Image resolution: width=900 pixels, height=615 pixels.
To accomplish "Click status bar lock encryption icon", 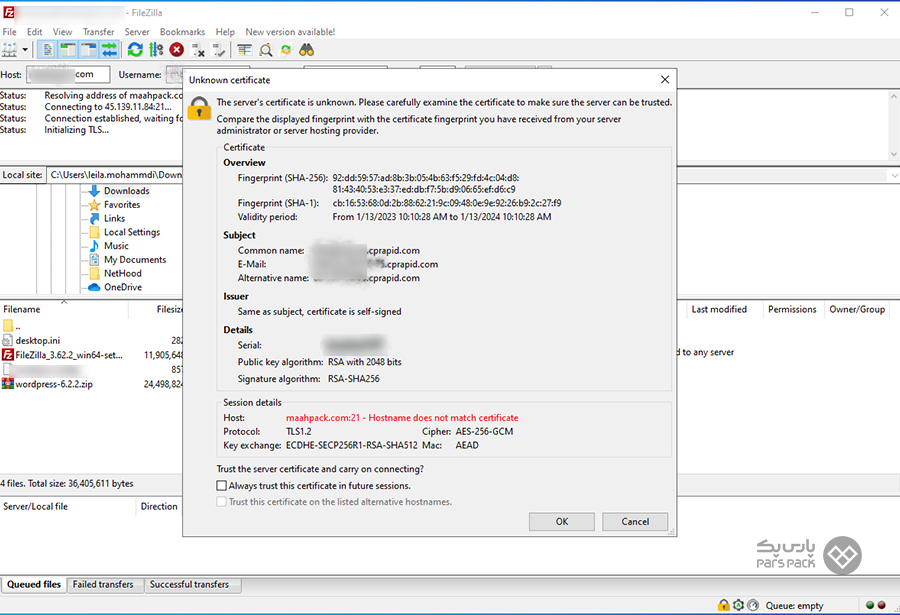I will click(x=724, y=605).
